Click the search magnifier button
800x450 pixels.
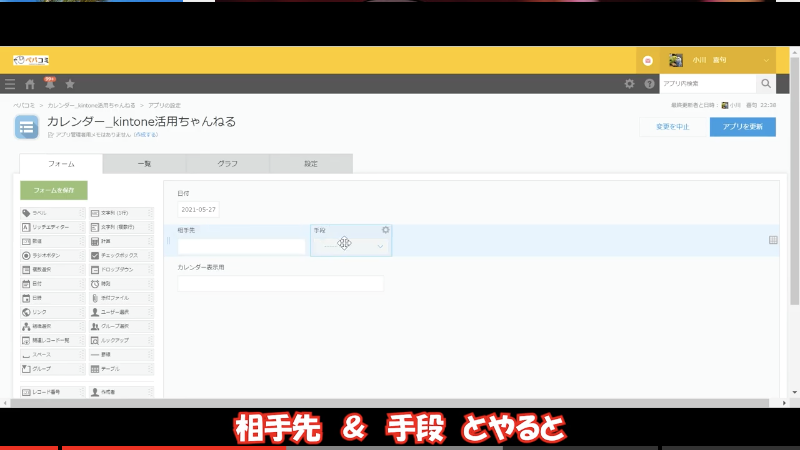pos(766,84)
